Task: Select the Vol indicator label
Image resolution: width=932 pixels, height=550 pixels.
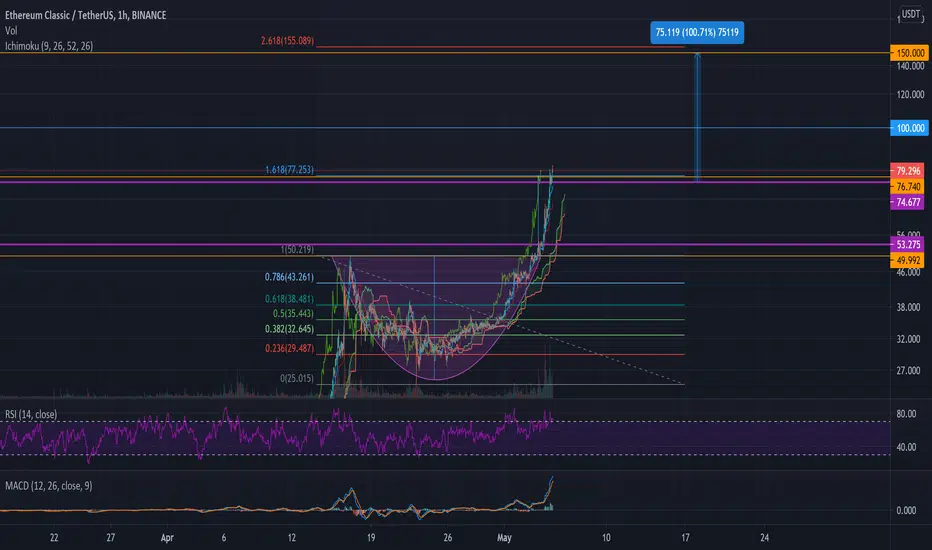Action: click(11, 30)
